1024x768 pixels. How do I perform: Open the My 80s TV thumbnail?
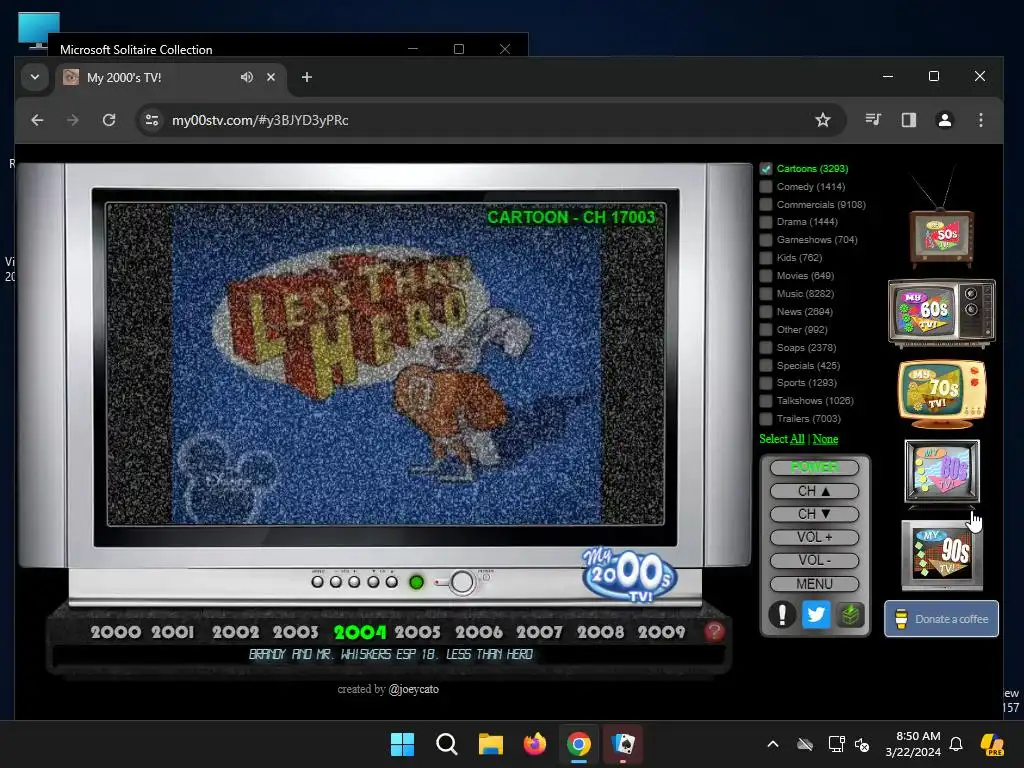click(942, 472)
